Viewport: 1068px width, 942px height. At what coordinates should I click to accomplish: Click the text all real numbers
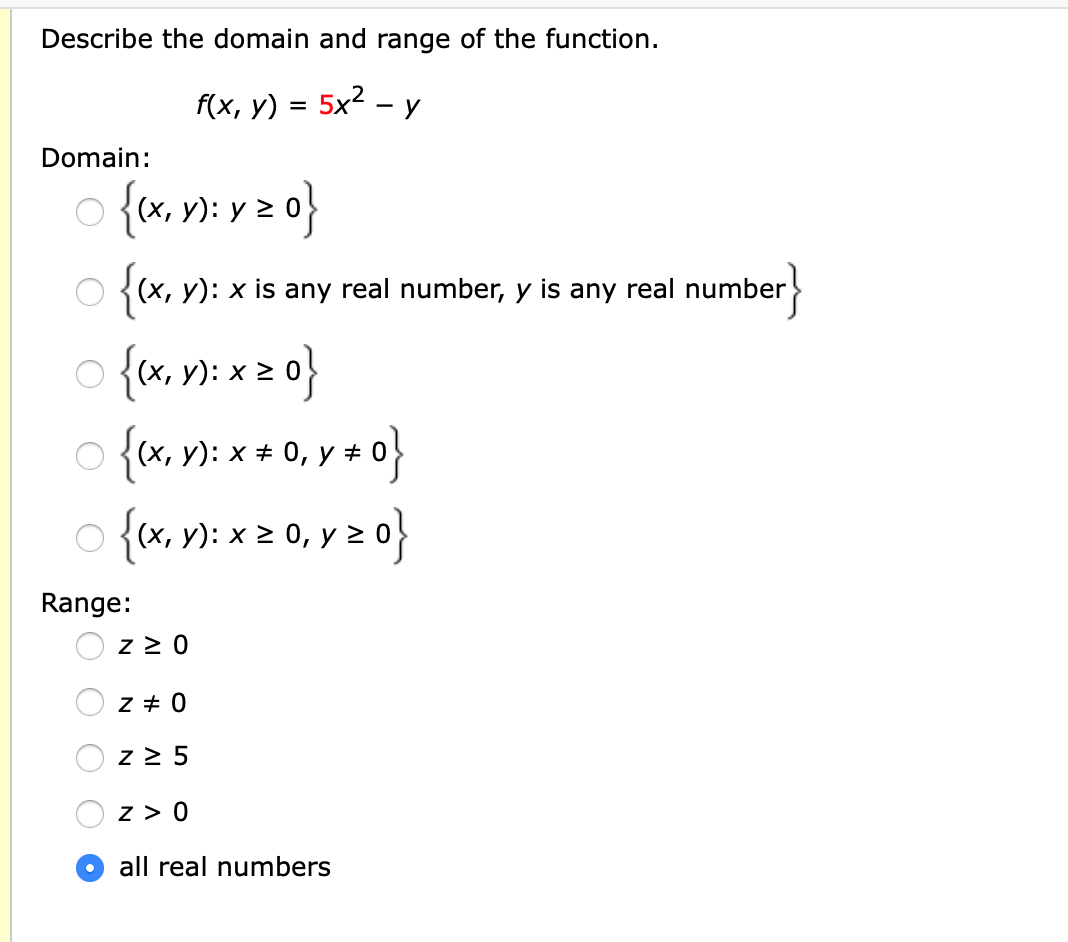(x=224, y=867)
